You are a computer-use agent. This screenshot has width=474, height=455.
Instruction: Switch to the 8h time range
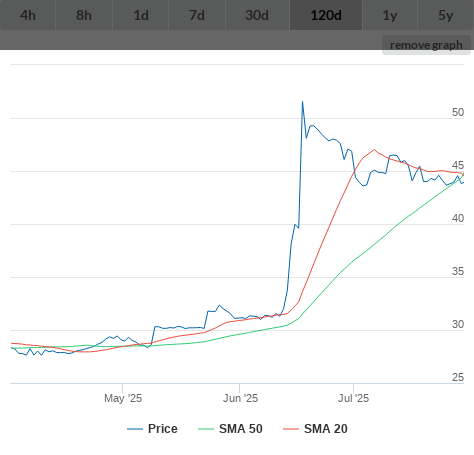84,15
